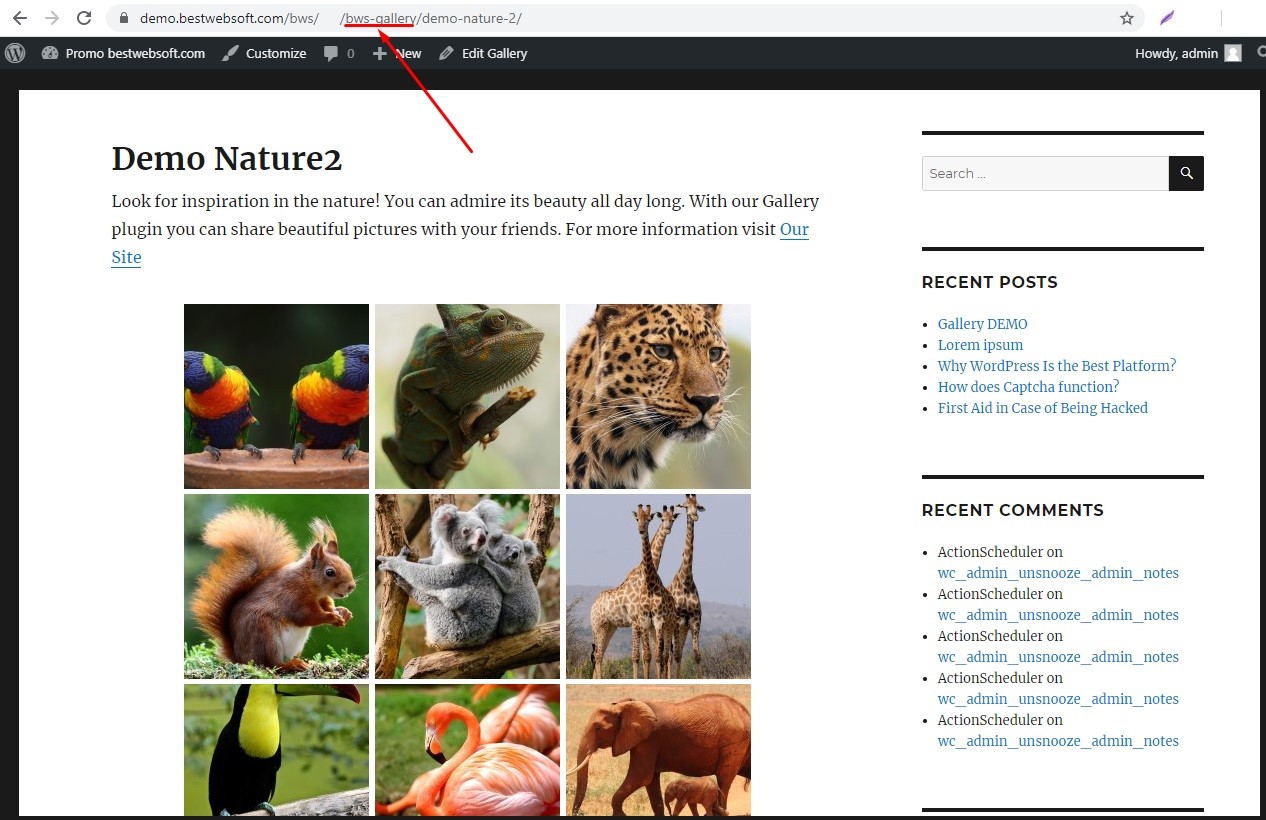Open the toucan thumbnail
Viewport: 1266px width, 820px height.
[x=276, y=750]
